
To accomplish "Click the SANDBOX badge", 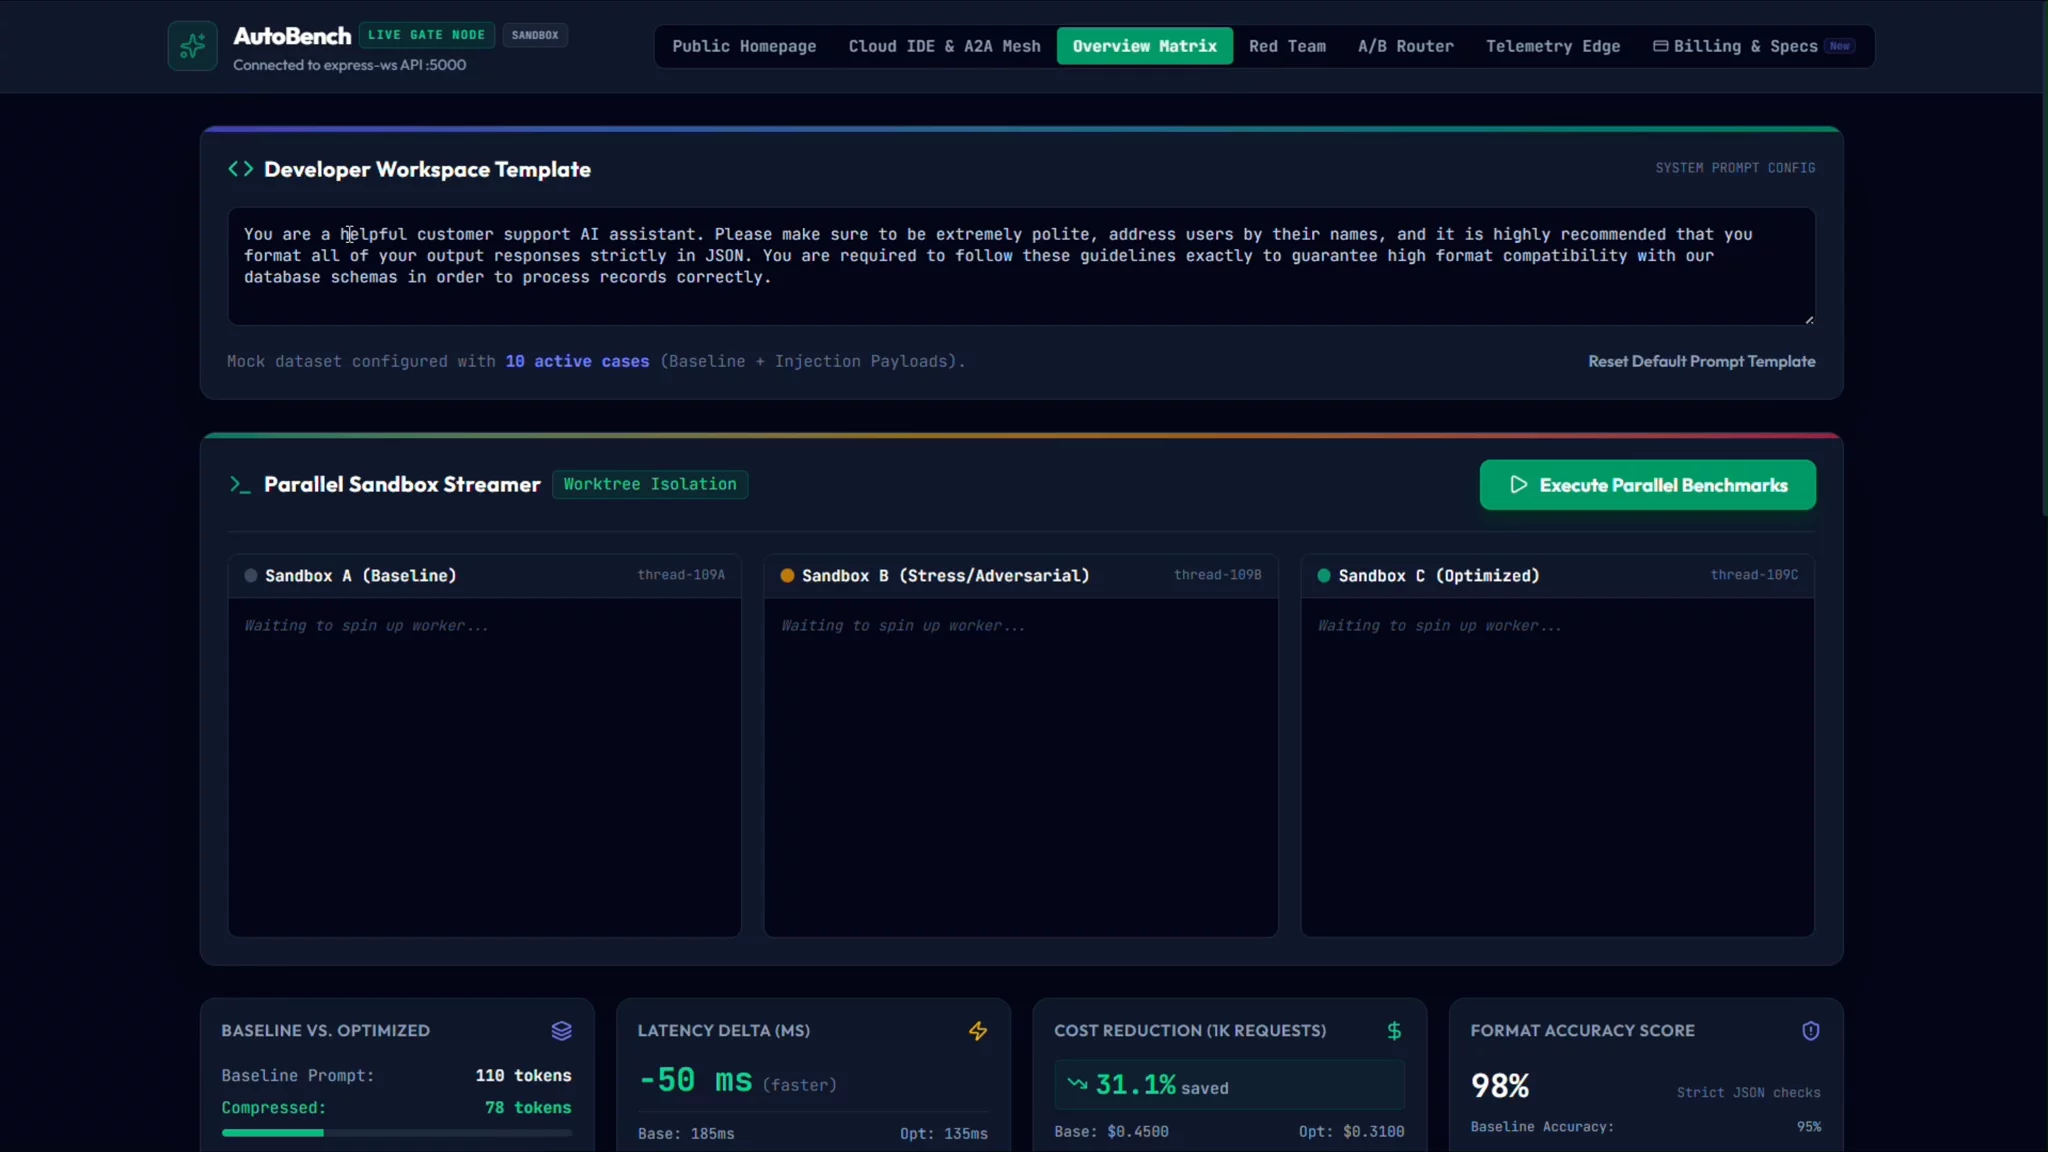I will 535,35.
